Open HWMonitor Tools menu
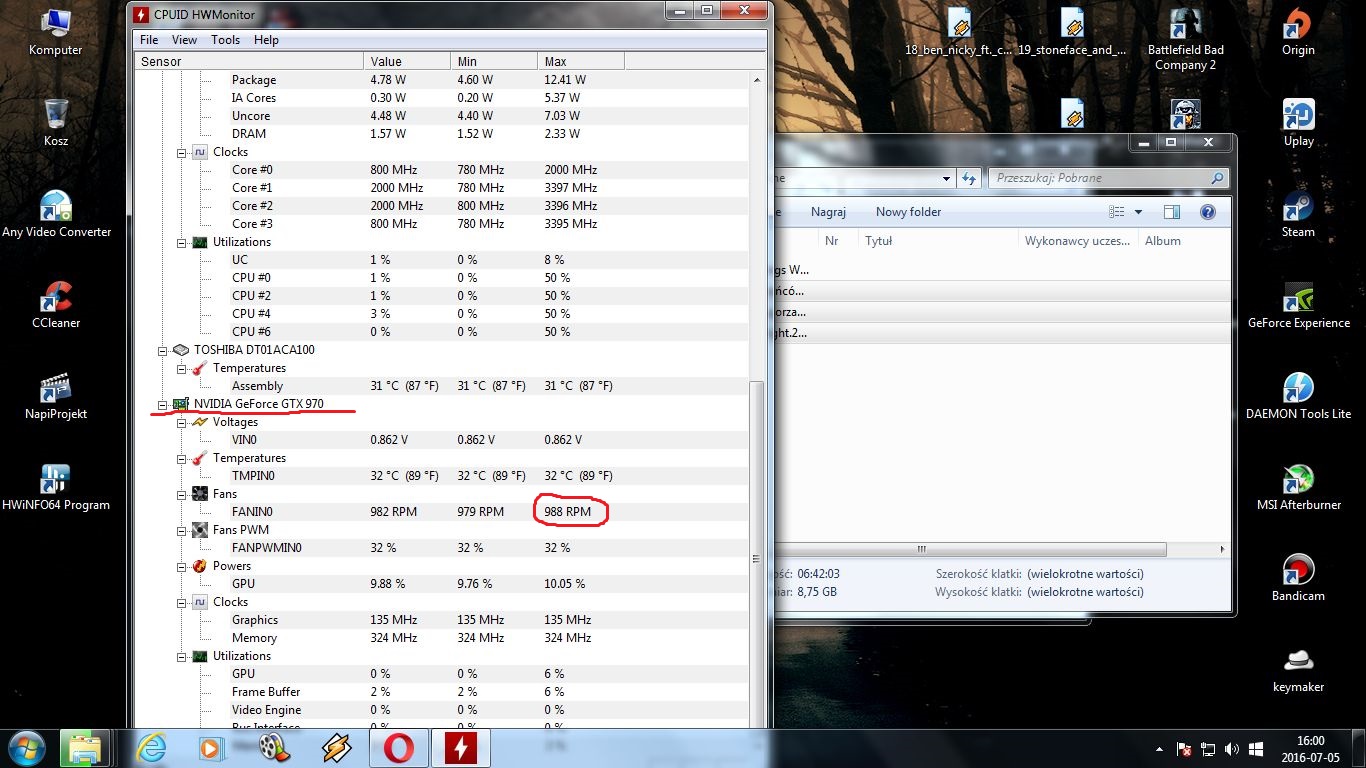The width and height of the screenshot is (1366, 768). point(225,40)
